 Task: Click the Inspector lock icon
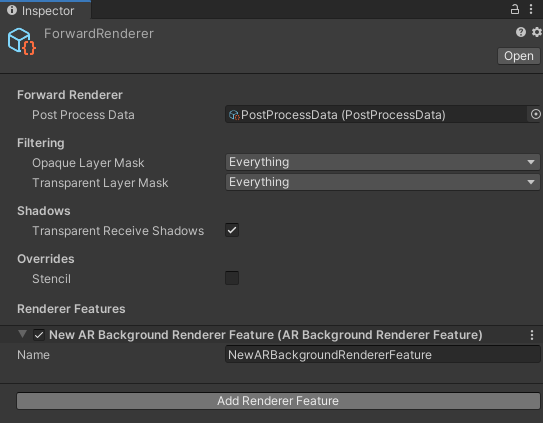pos(515,9)
